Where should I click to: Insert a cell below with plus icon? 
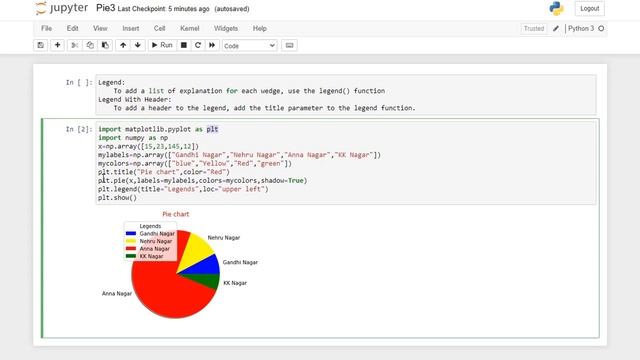(x=57, y=45)
